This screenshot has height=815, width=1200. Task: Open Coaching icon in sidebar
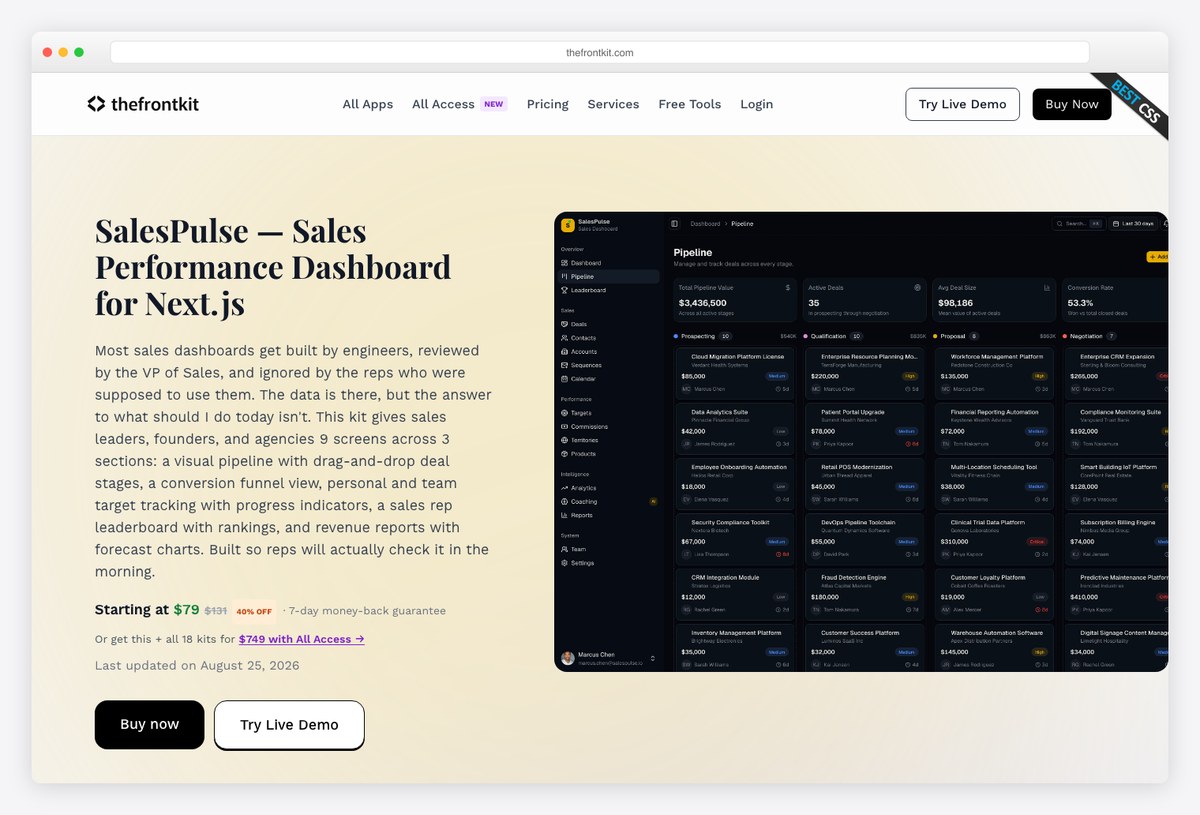pos(565,502)
